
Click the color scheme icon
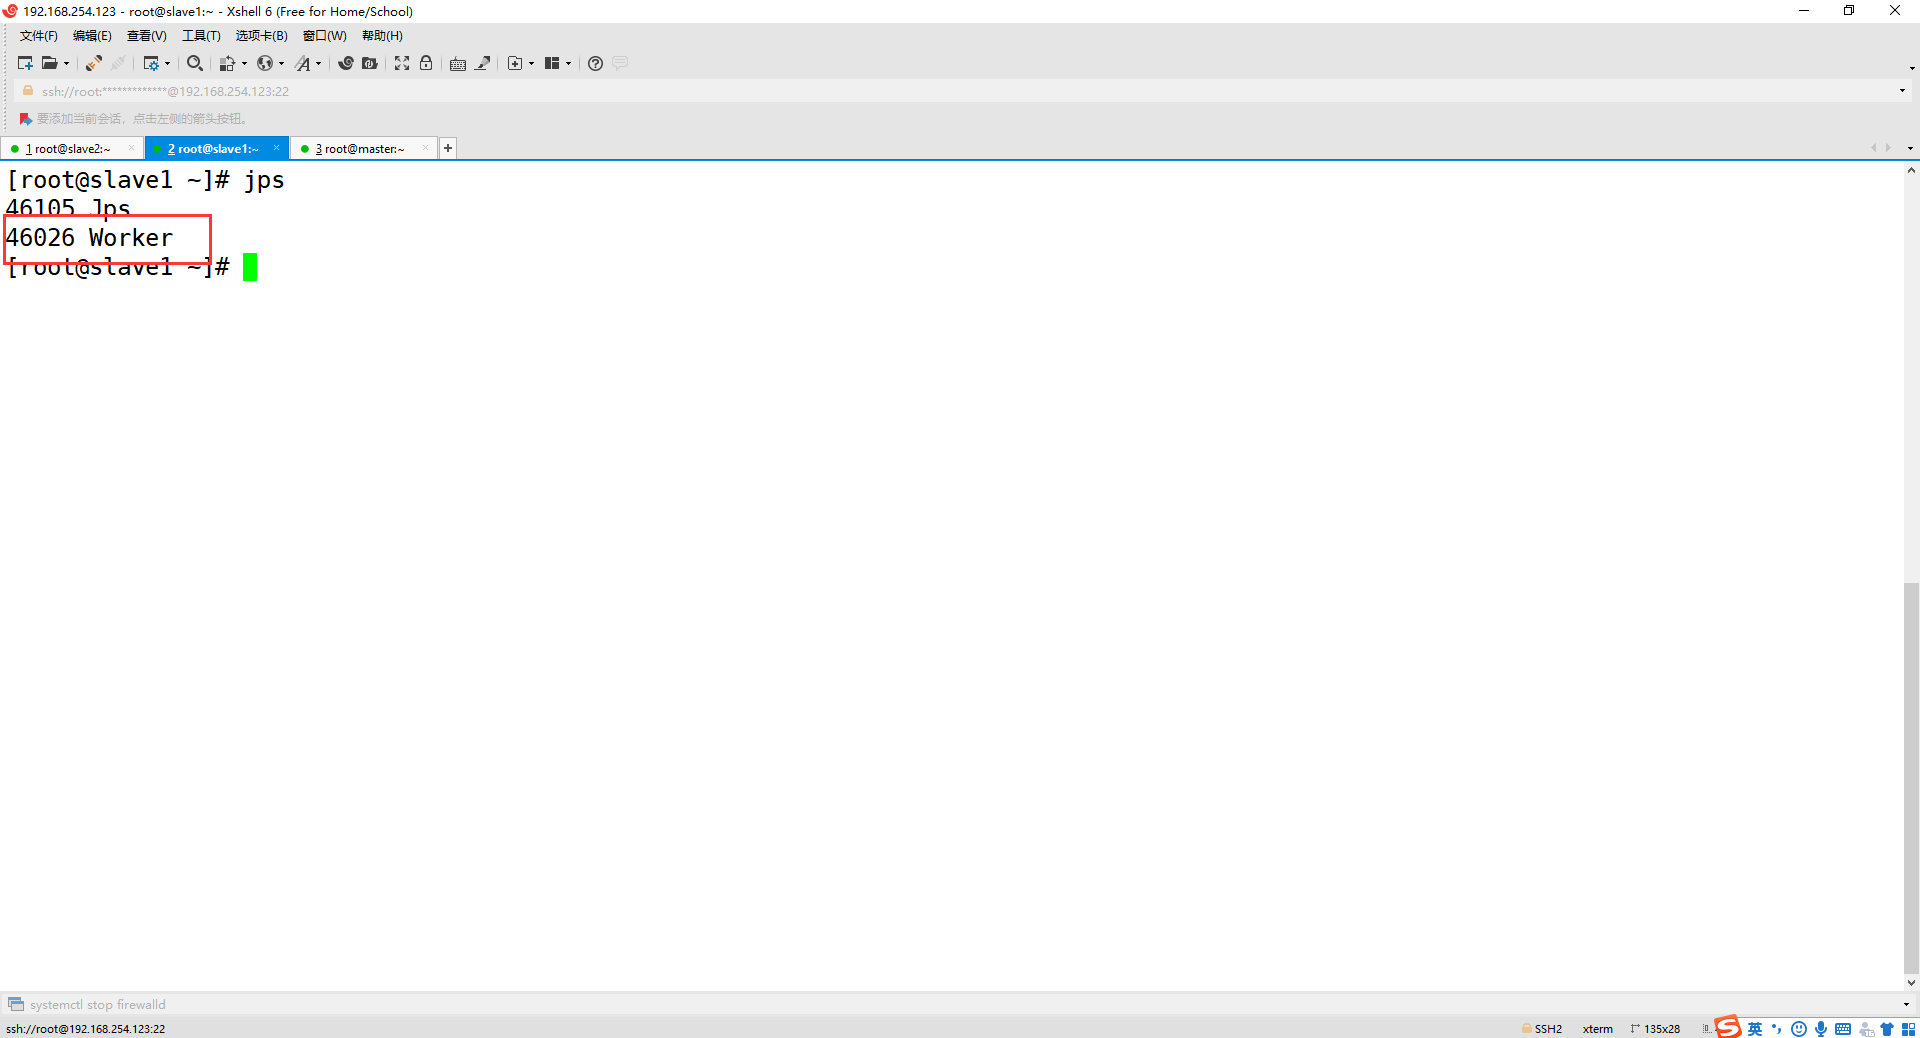227,63
